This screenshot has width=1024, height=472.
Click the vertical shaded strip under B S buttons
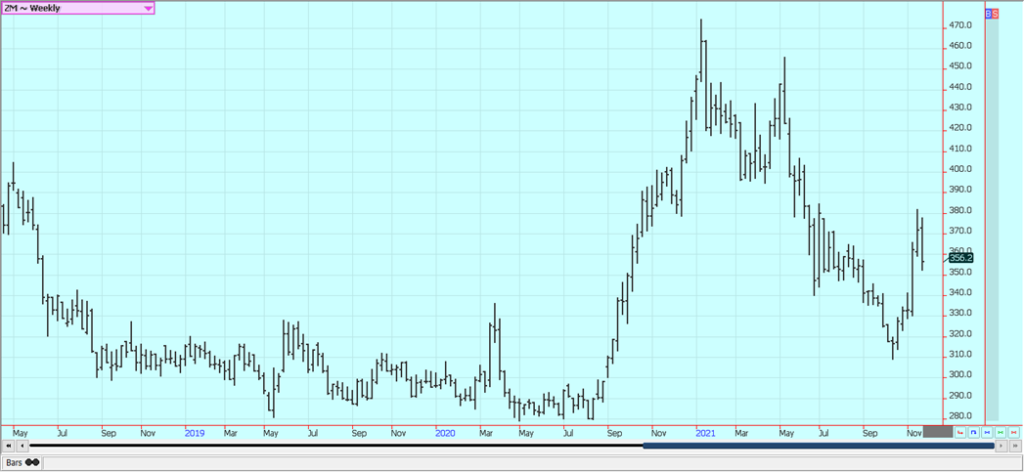point(992,219)
